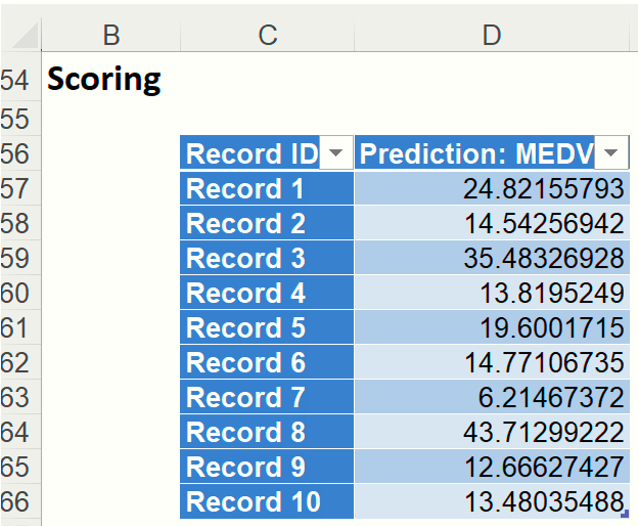Click the cell containing 14.54256942
The width and height of the screenshot is (639, 526).
click(492, 224)
